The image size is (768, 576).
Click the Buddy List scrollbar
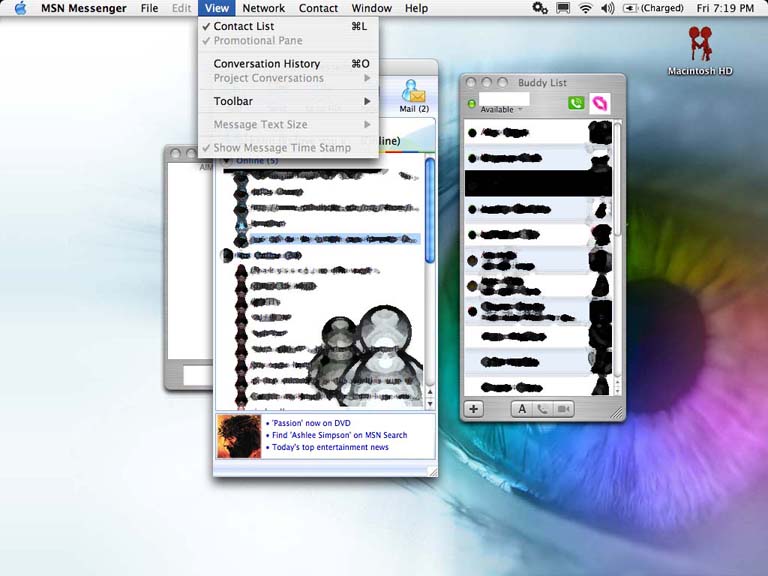[x=618, y=179]
